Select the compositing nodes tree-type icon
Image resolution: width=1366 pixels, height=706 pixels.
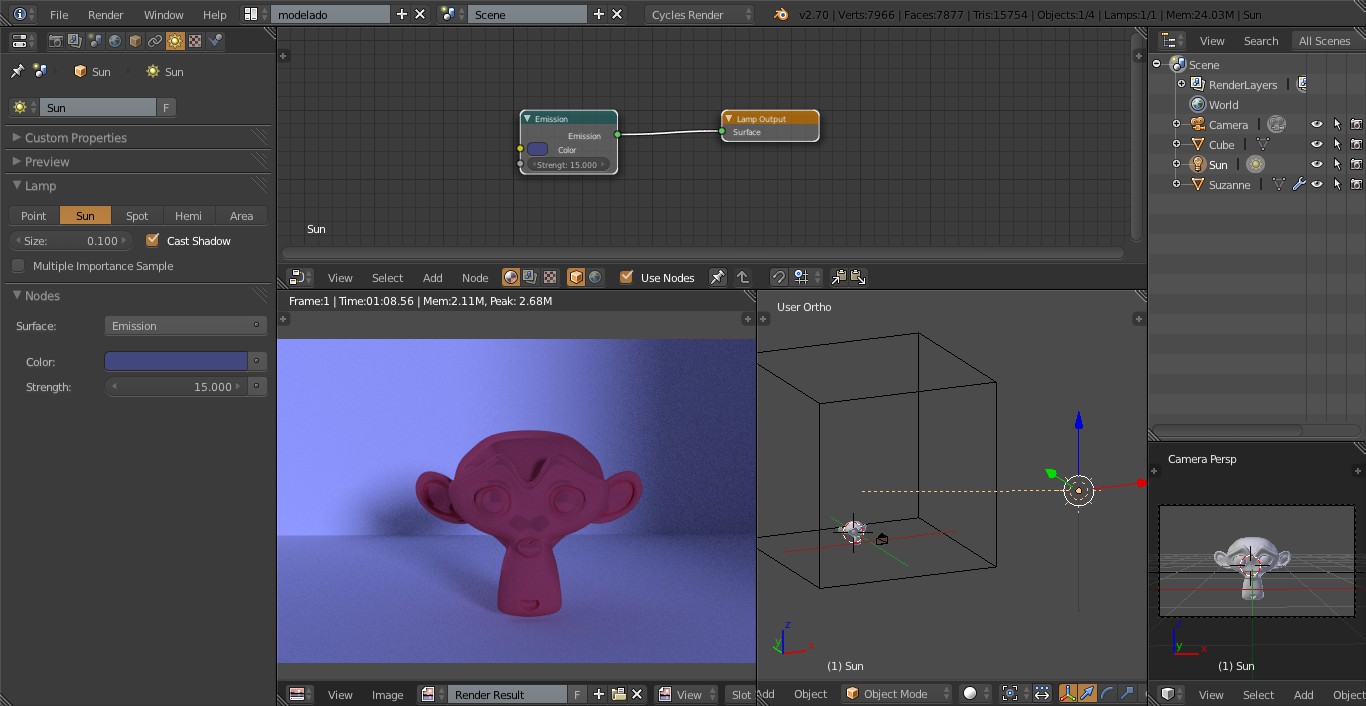(530, 277)
